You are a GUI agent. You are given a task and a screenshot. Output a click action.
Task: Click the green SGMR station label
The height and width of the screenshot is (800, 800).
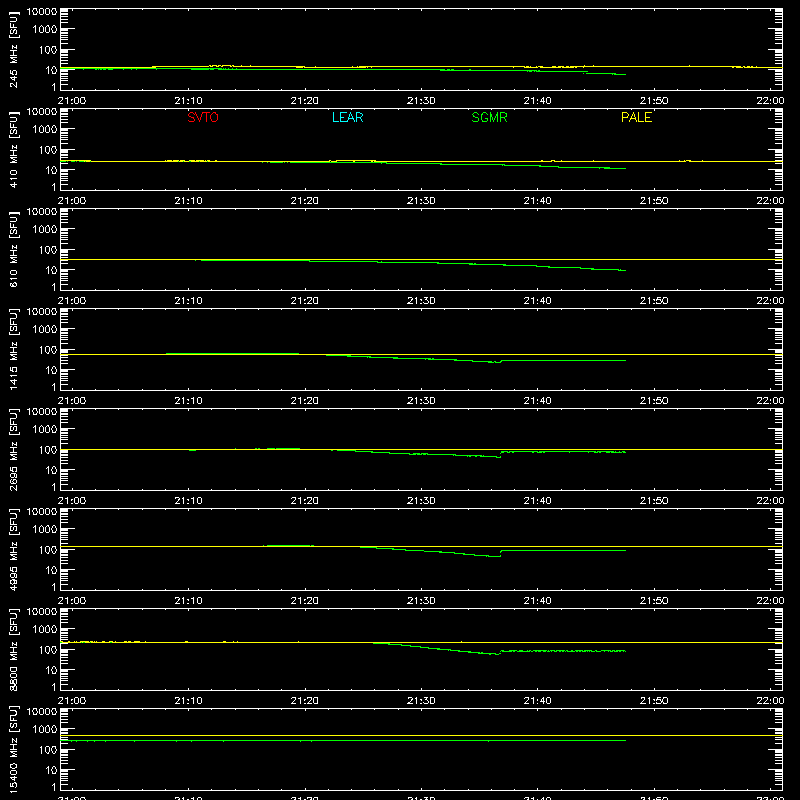tap(489, 117)
